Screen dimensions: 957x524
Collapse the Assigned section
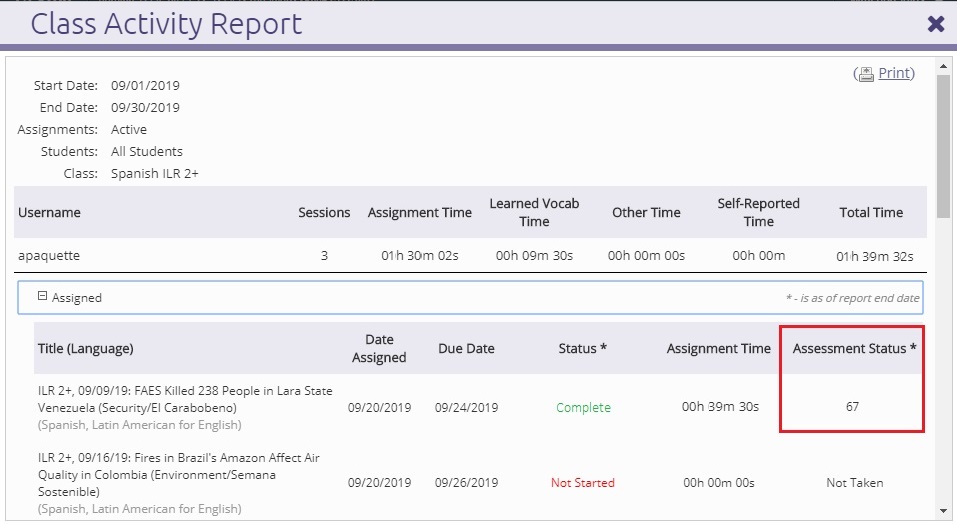(43, 297)
